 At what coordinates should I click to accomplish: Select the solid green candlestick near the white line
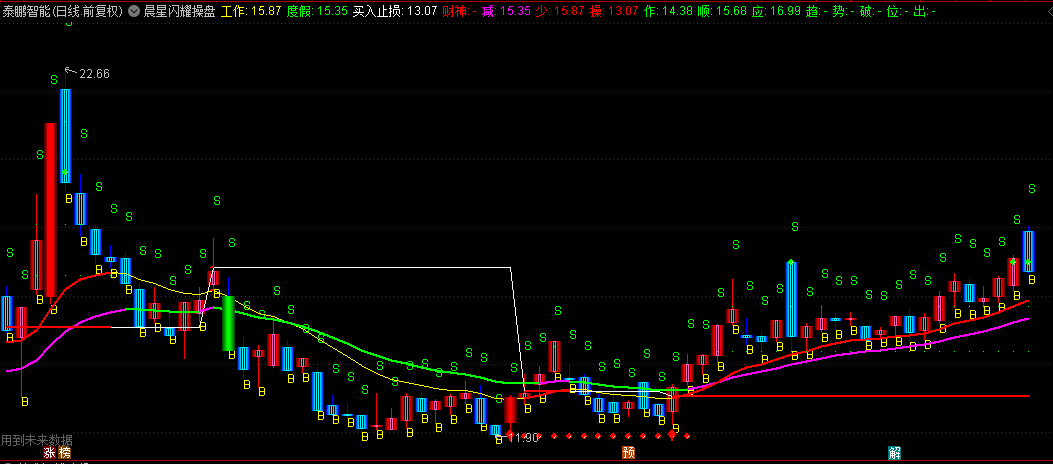pyautogui.click(x=228, y=323)
